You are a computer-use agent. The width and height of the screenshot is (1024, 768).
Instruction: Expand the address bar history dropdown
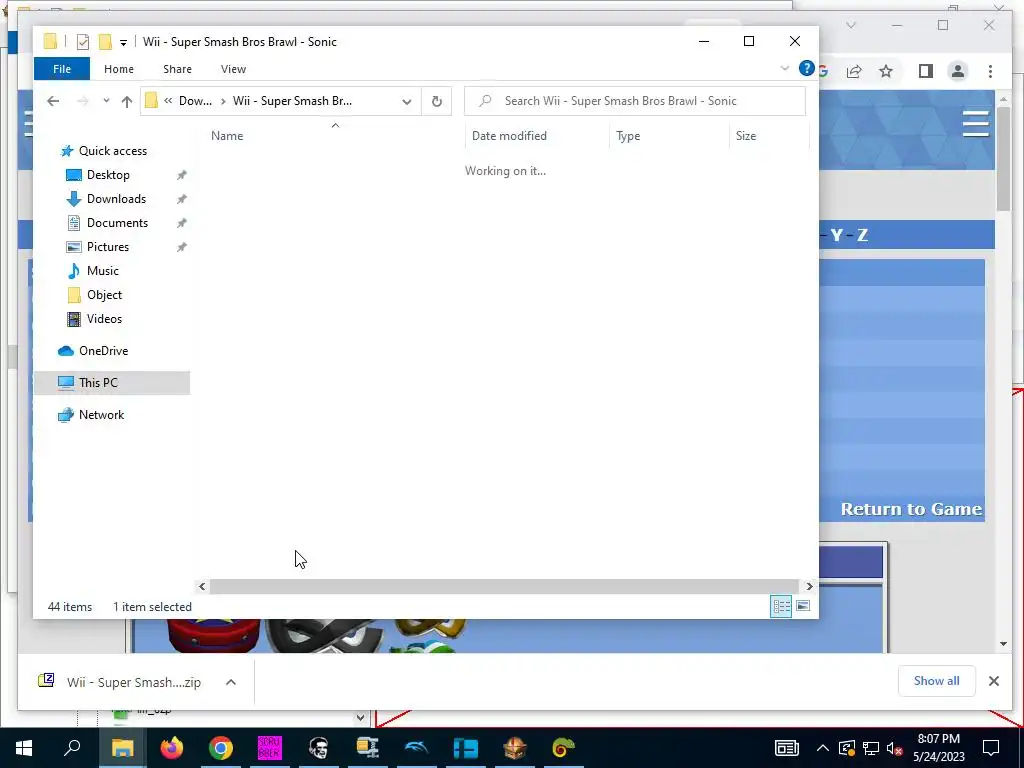(407, 101)
